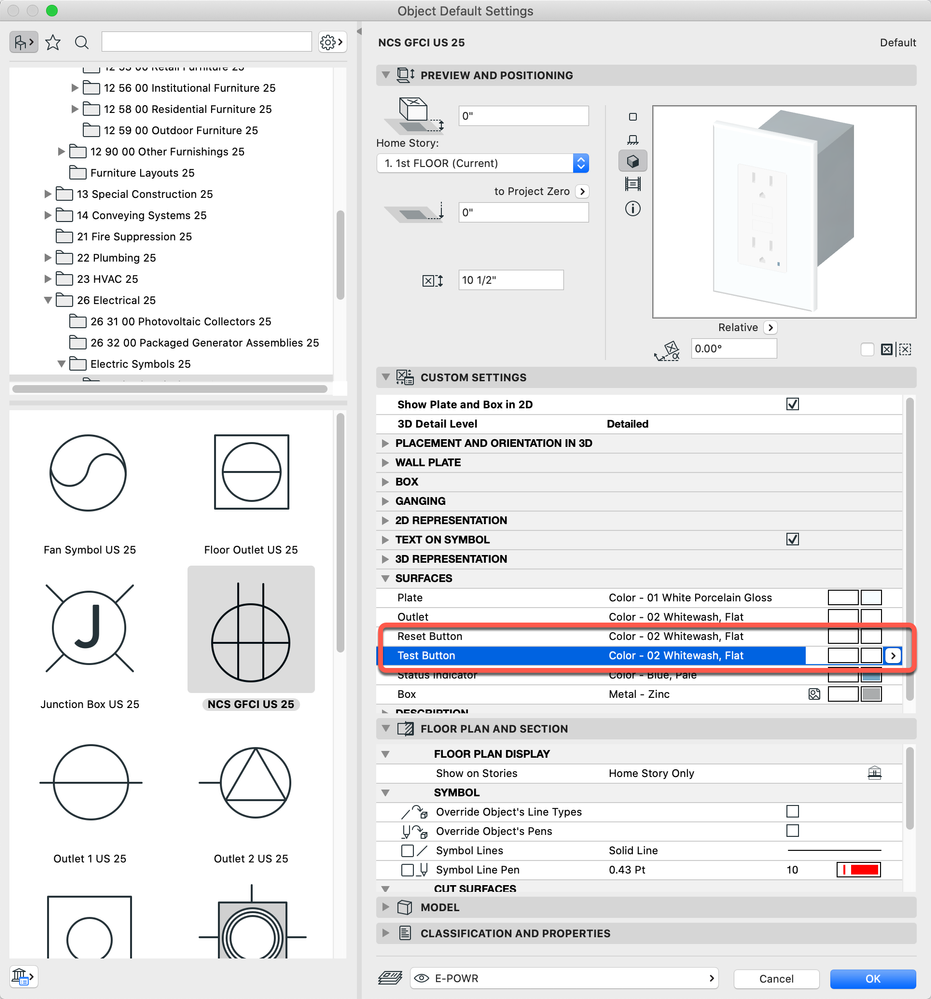Switch preview to 2D symbol view
This screenshot has width=931, height=999.
click(x=633, y=117)
